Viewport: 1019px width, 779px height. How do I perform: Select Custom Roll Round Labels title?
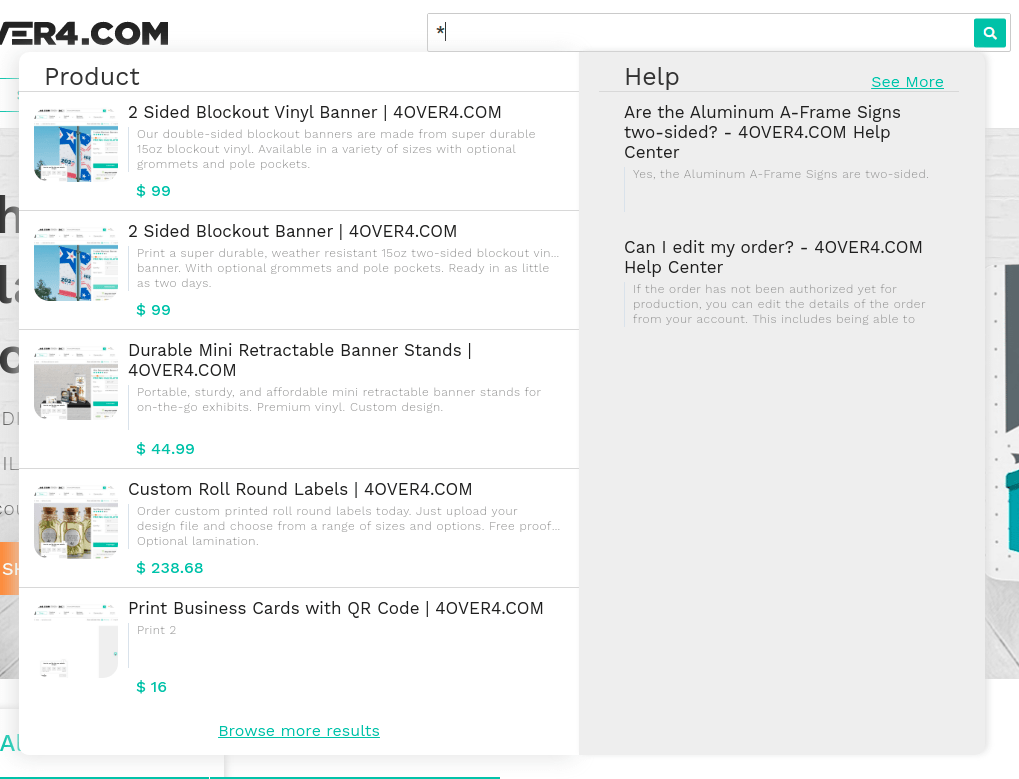pyautogui.click(x=300, y=490)
